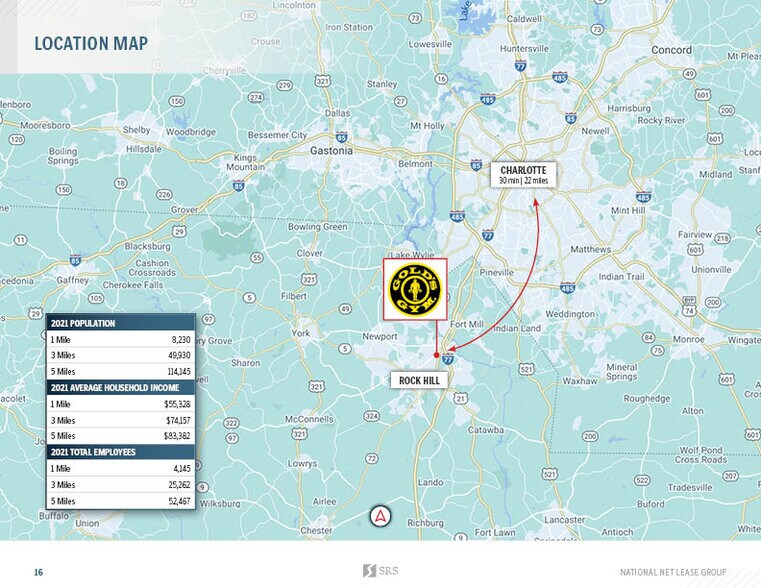
Task: Click the $83,382 household income value
Action: click(x=176, y=436)
